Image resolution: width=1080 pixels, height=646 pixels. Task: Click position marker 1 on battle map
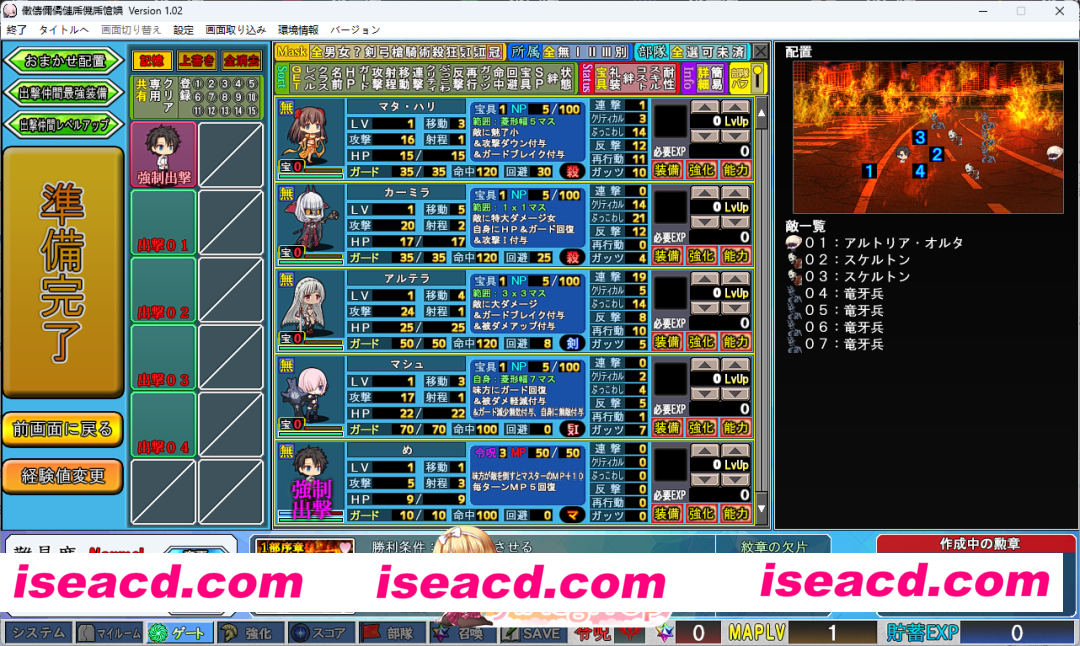(x=869, y=171)
